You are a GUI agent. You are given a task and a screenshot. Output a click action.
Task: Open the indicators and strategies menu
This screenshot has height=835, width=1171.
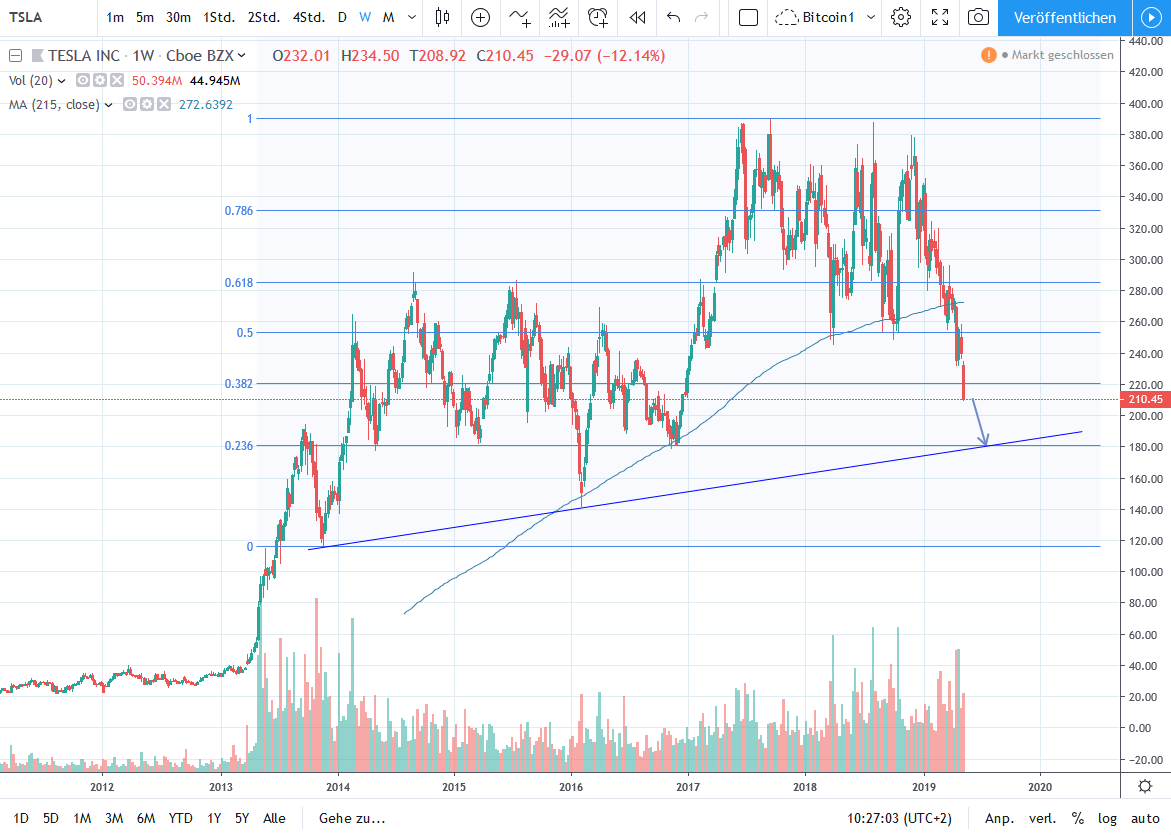520,17
